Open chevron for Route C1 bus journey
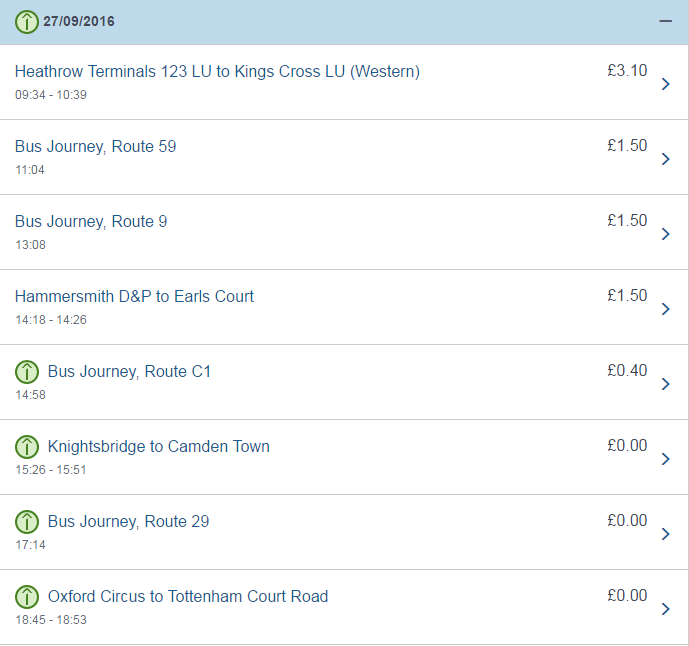Screen dimensions: 689x646 click(x=666, y=384)
